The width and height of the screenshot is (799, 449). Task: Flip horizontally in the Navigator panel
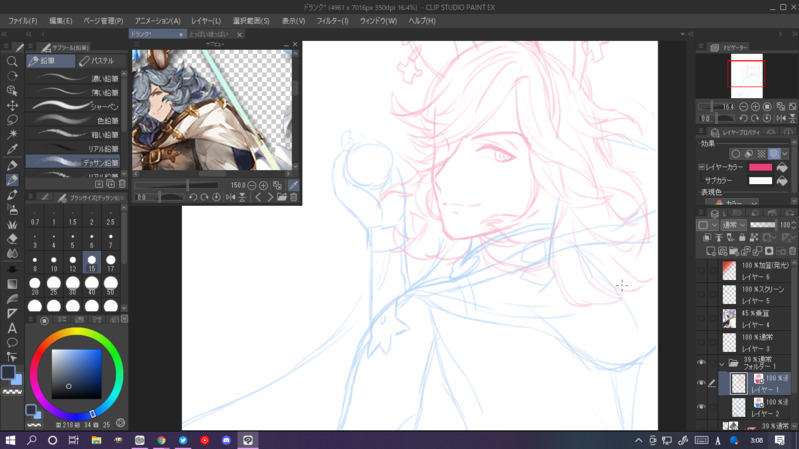pos(781,118)
